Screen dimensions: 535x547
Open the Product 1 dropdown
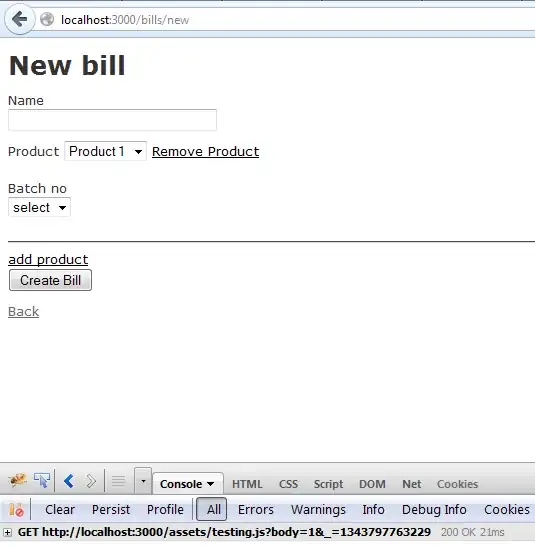click(105, 151)
